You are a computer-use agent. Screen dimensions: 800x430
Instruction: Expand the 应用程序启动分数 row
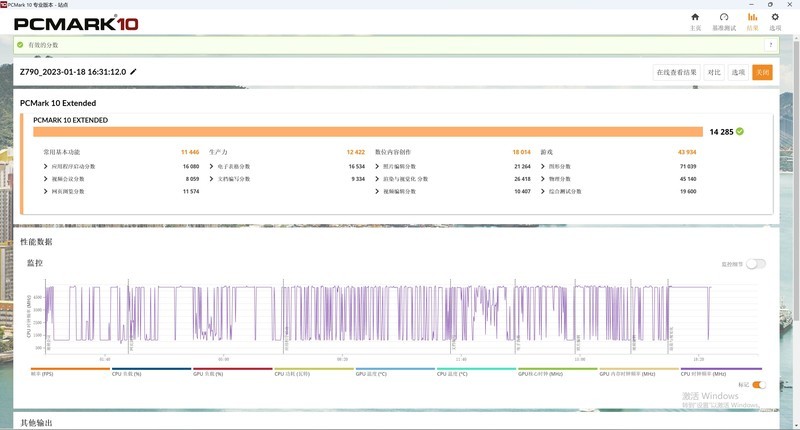46,166
